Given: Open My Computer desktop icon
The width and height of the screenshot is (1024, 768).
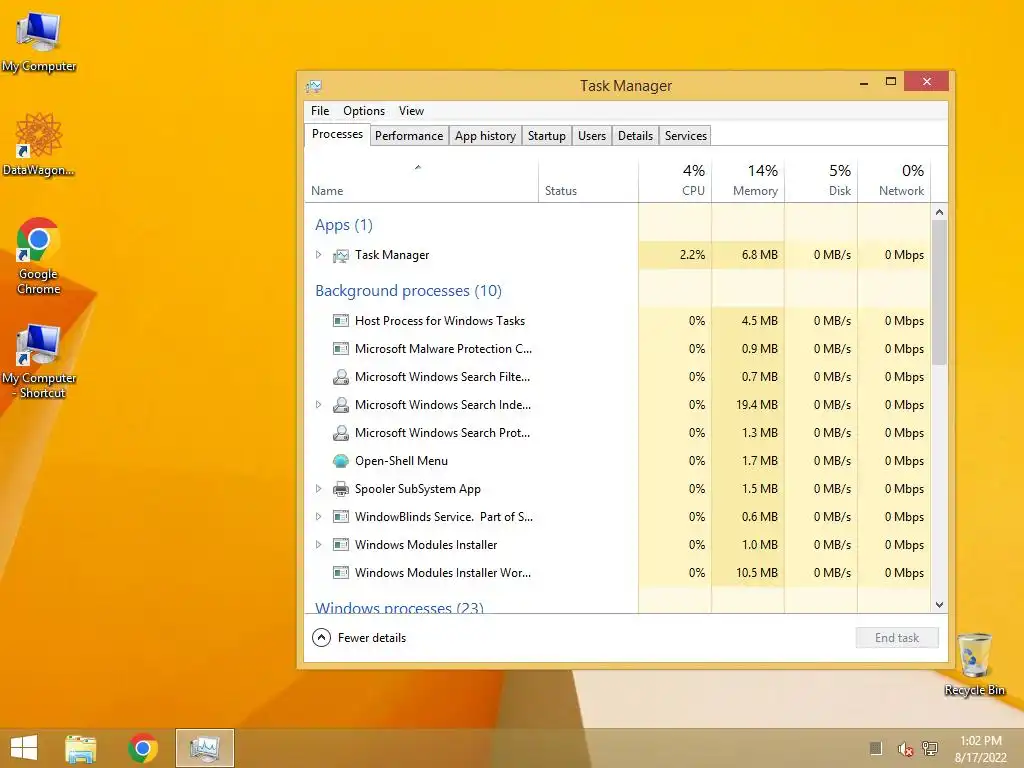Looking at the screenshot, I should click(39, 40).
